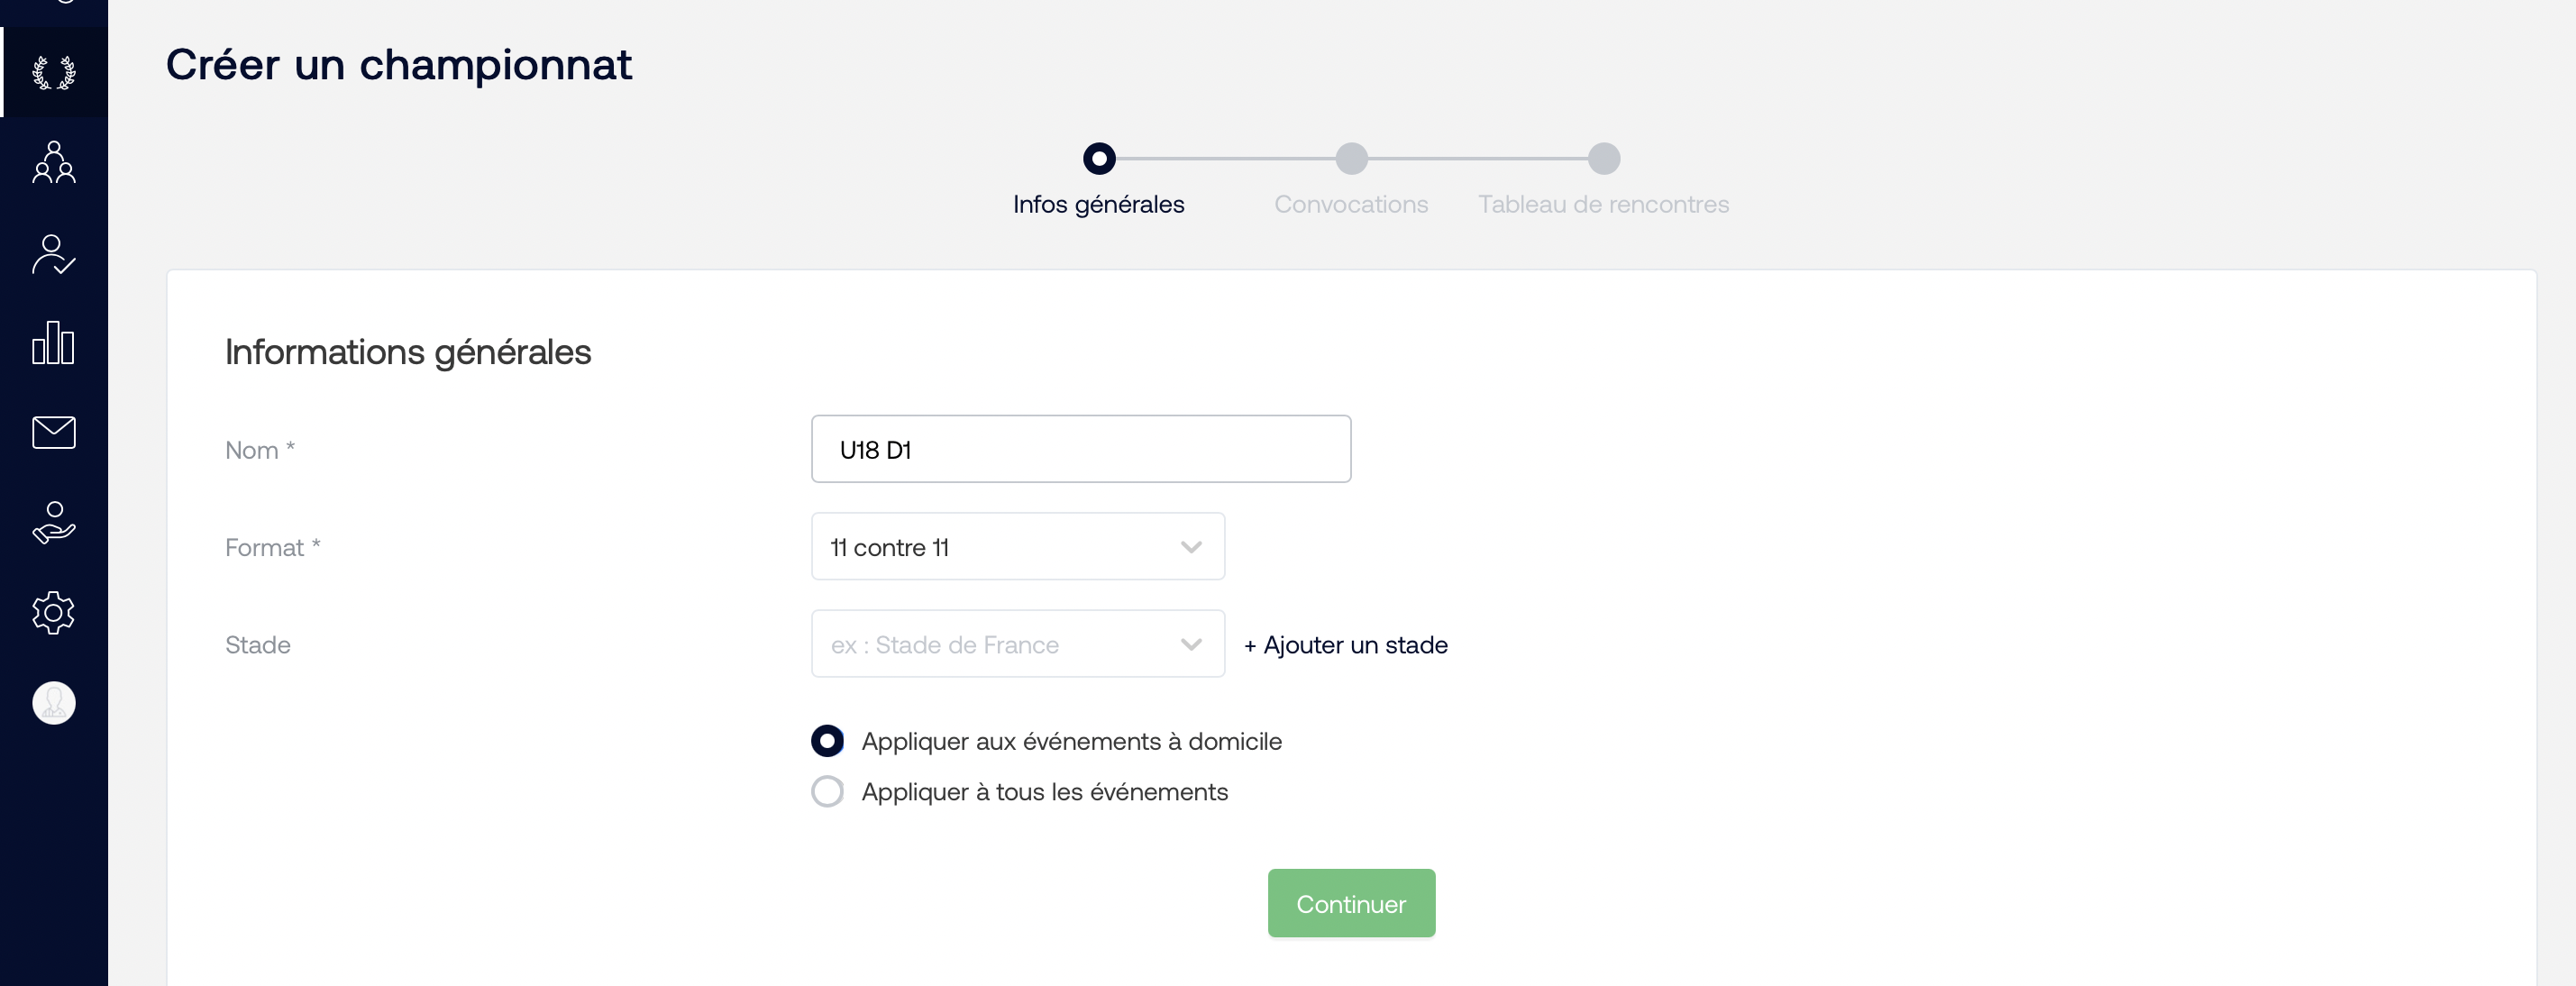Expand the Format dropdown 11 contre 11
The width and height of the screenshot is (2576, 986).
pyautogui.click(x=1018, y=546)
